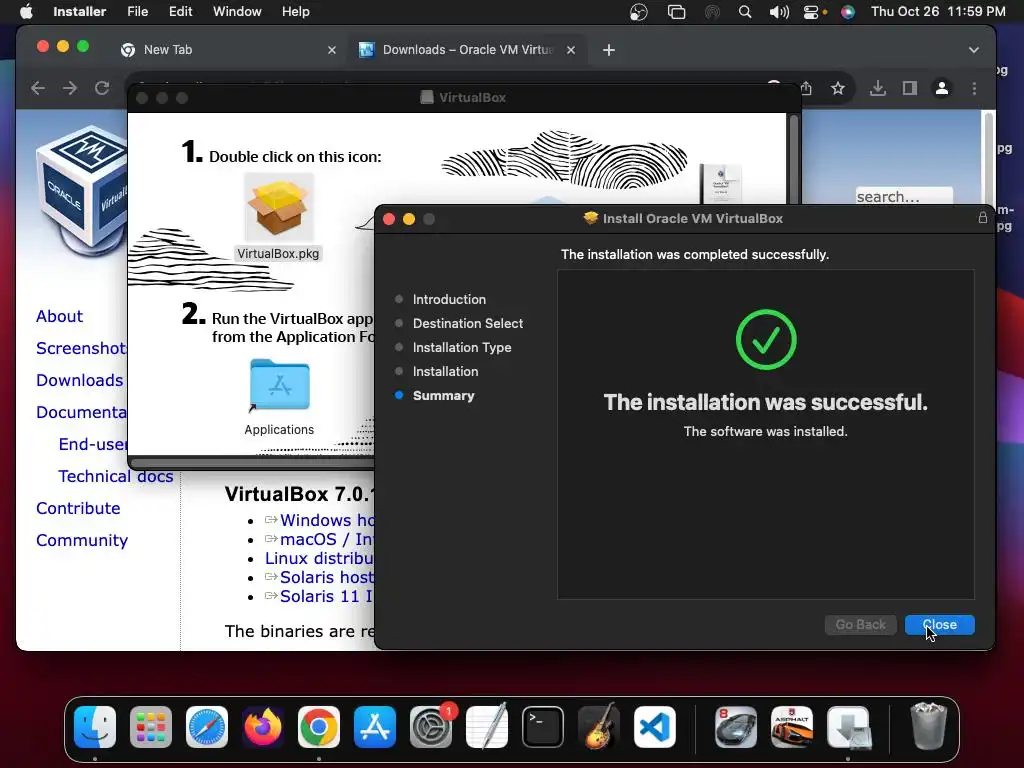
Task: Open the Apple menu
Action: [x=26, y=12]
